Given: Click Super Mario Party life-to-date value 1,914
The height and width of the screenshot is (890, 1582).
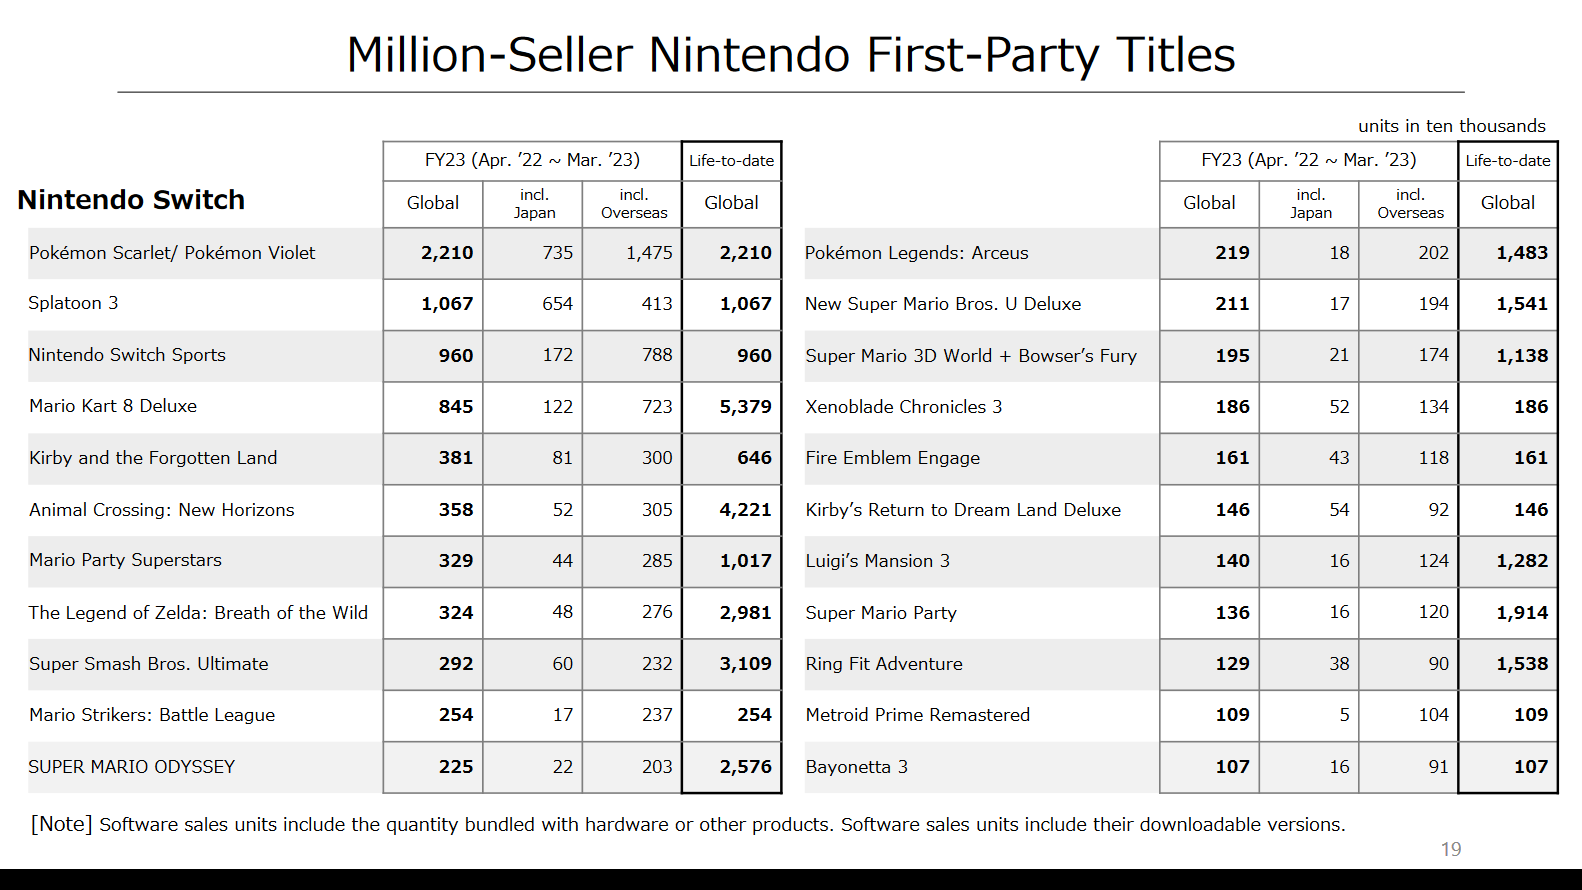Looking at the screenshot, I should point(1521,613).
